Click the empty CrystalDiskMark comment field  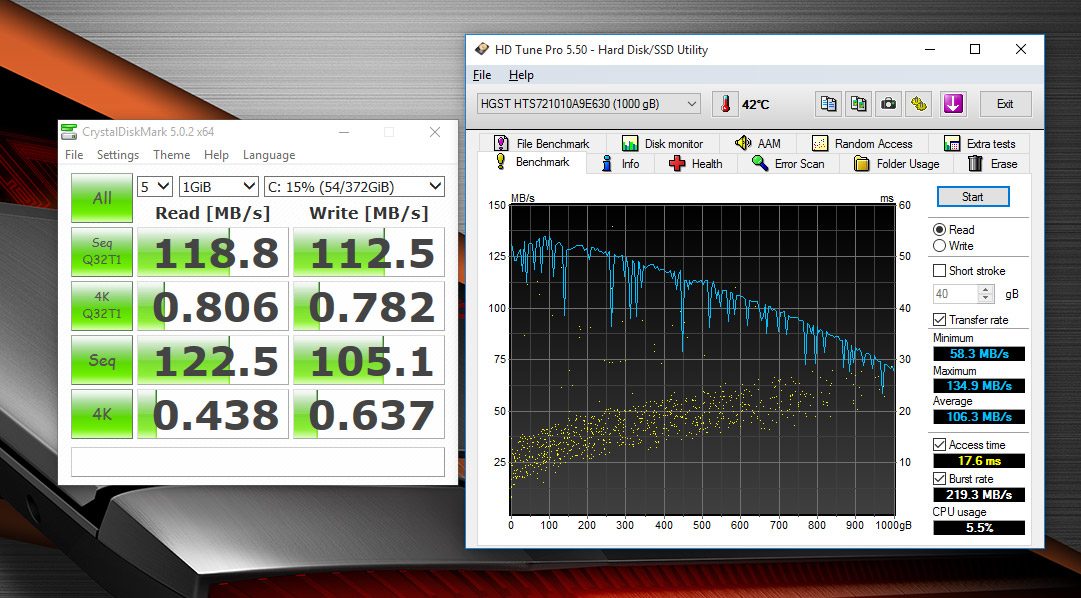pos(258,461)
